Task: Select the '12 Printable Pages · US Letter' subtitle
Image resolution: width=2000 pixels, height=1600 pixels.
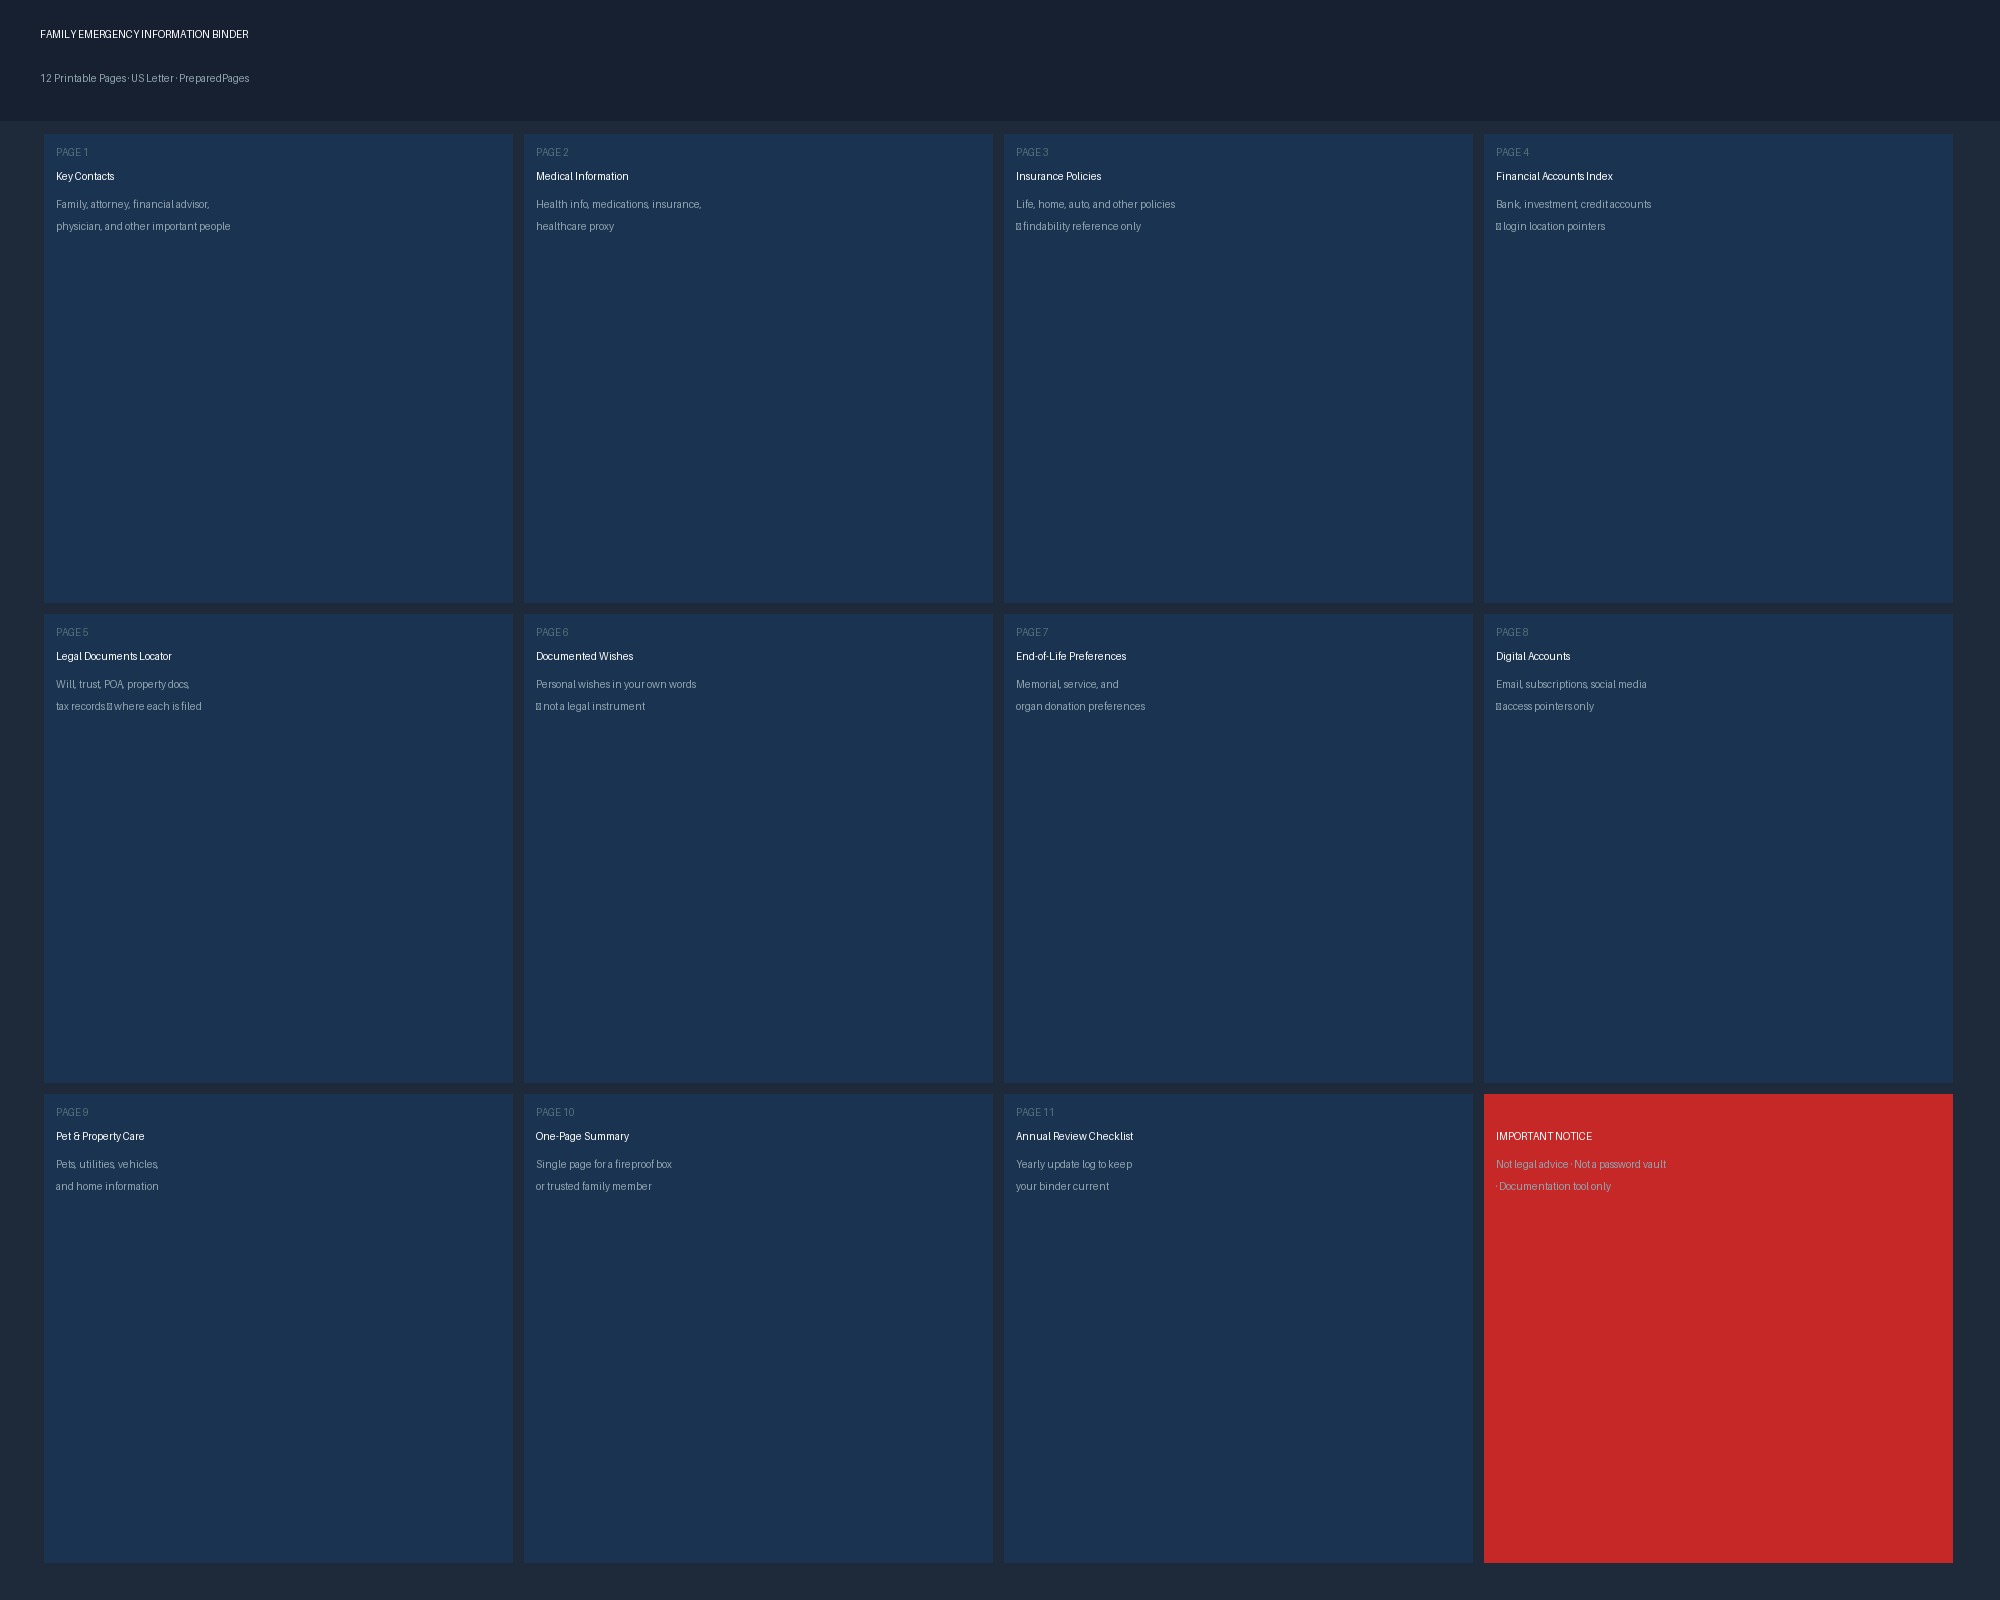Action: pyautogui.click(x=107, y=78)
